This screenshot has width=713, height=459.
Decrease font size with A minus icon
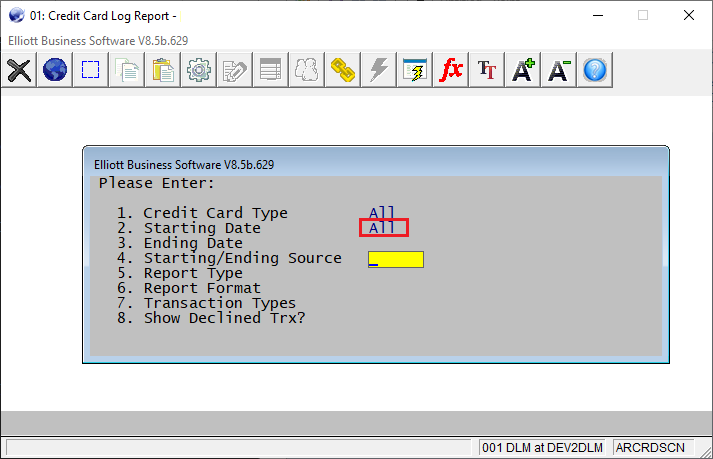point(558,70)
